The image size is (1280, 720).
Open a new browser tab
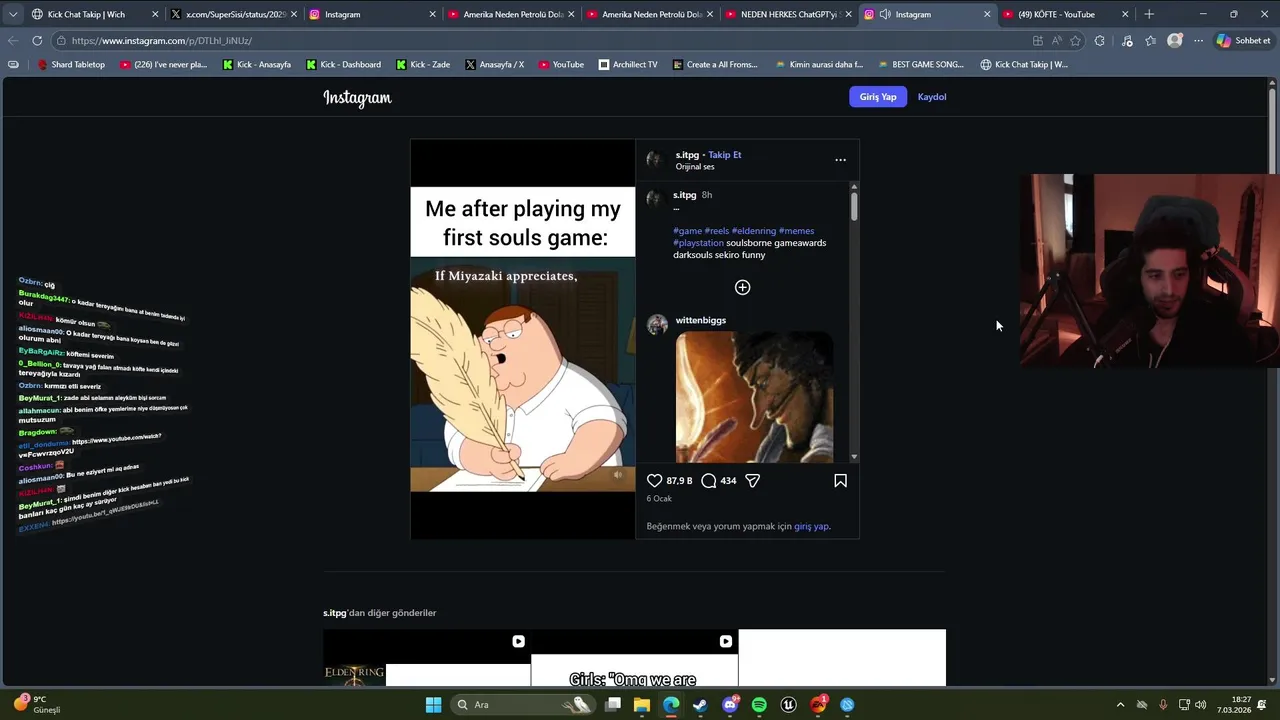point(1149,14)
